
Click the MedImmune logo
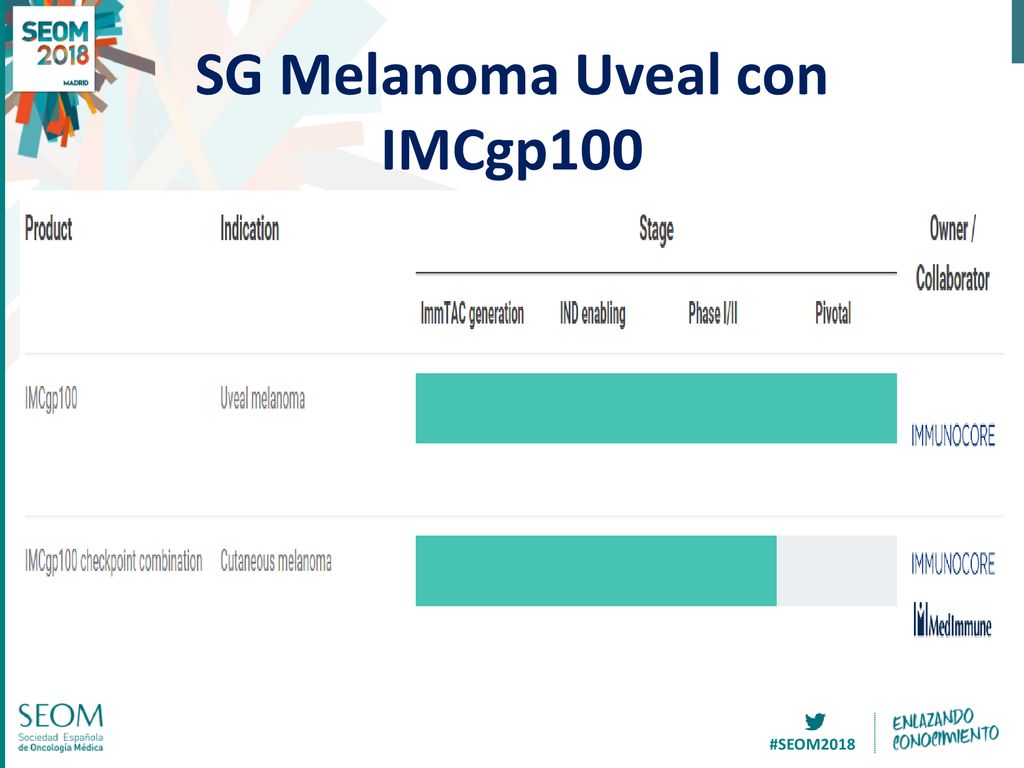pos(952,620)
